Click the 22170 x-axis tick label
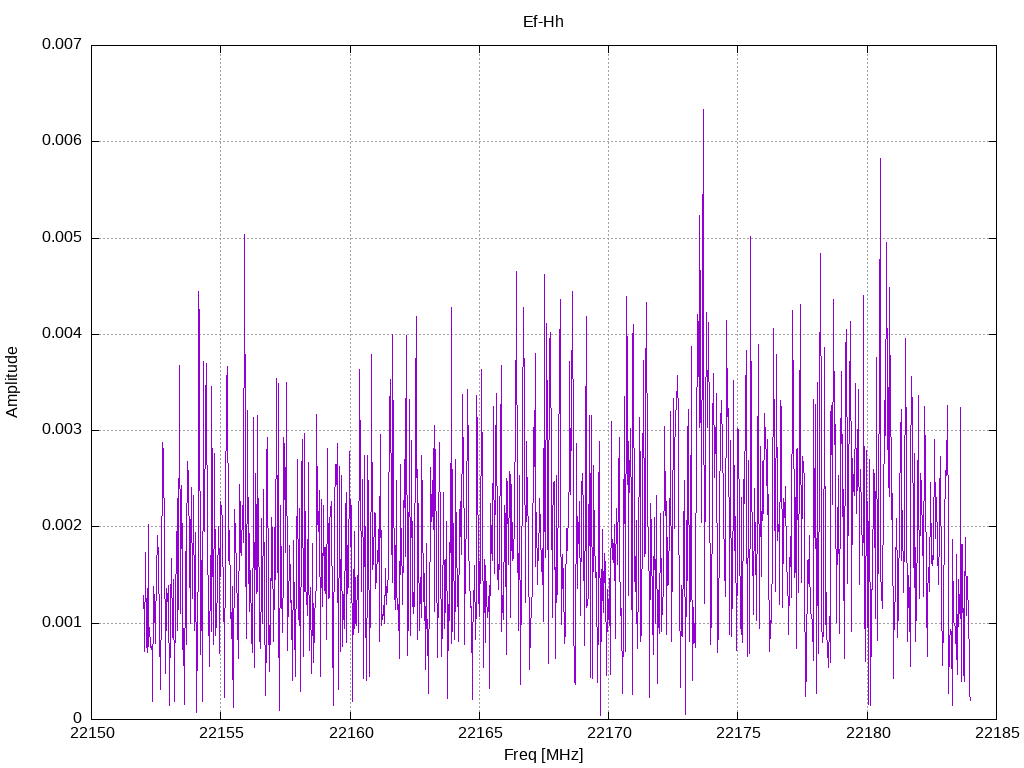Image resolution: width=1024 pixels, height=768 pixels. point(609,733)
